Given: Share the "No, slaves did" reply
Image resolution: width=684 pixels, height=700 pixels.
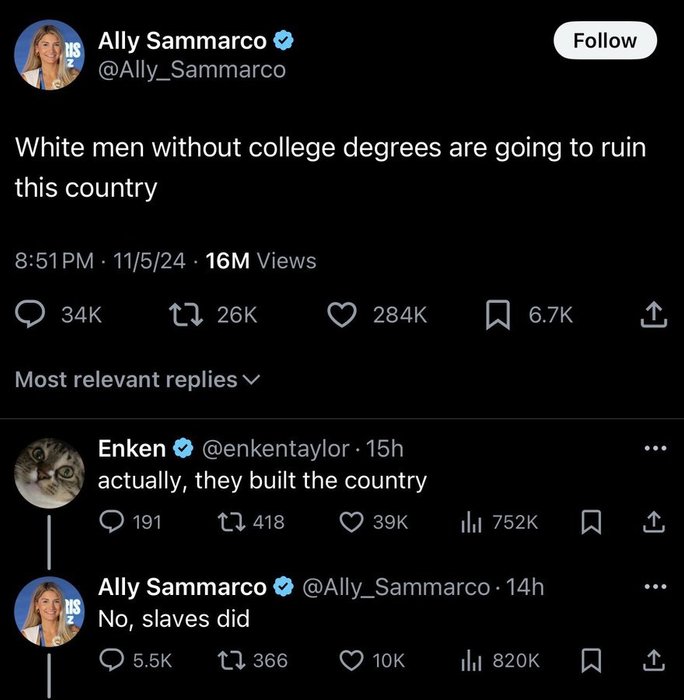Looking at the screenshot, I should [652, 660].
